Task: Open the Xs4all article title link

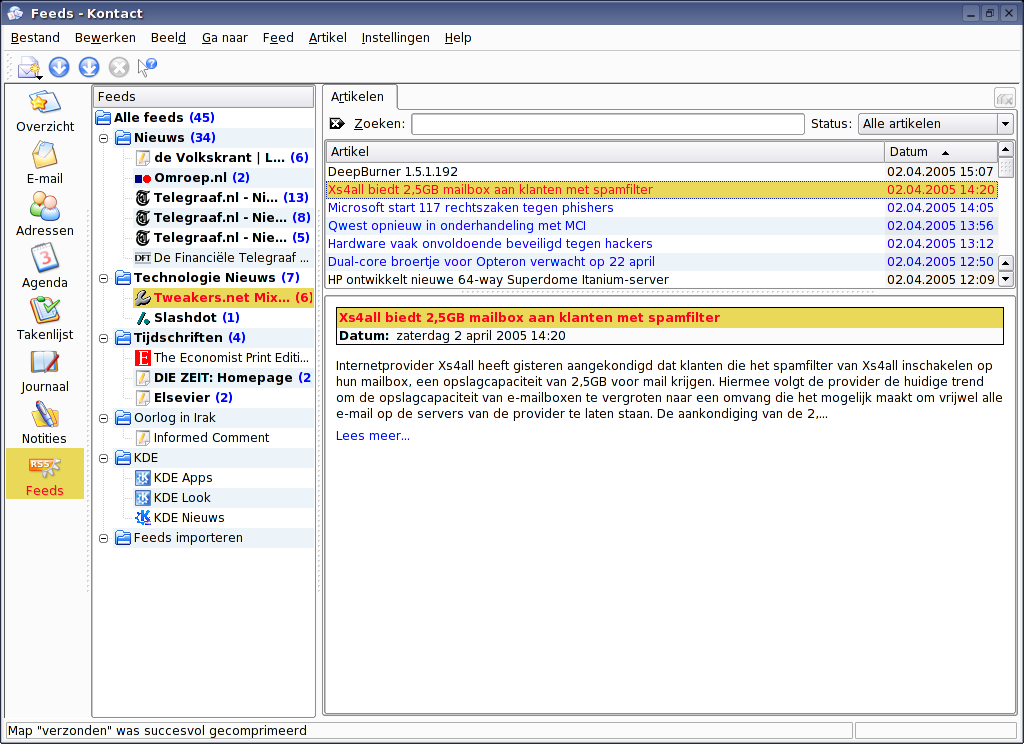Action: (x=529, y=318)
